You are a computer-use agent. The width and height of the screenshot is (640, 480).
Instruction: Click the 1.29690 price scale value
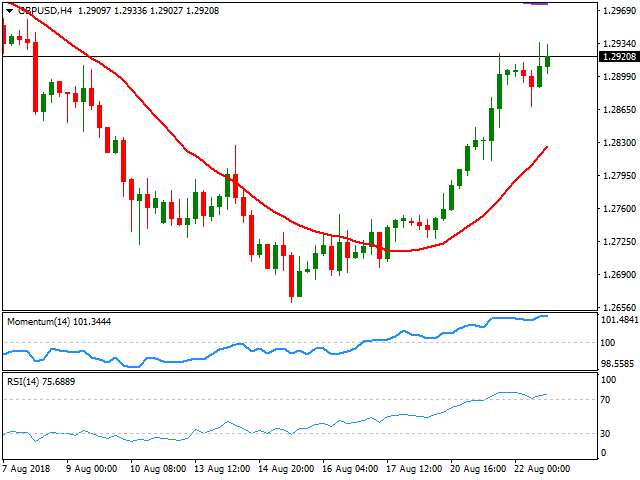620,11
